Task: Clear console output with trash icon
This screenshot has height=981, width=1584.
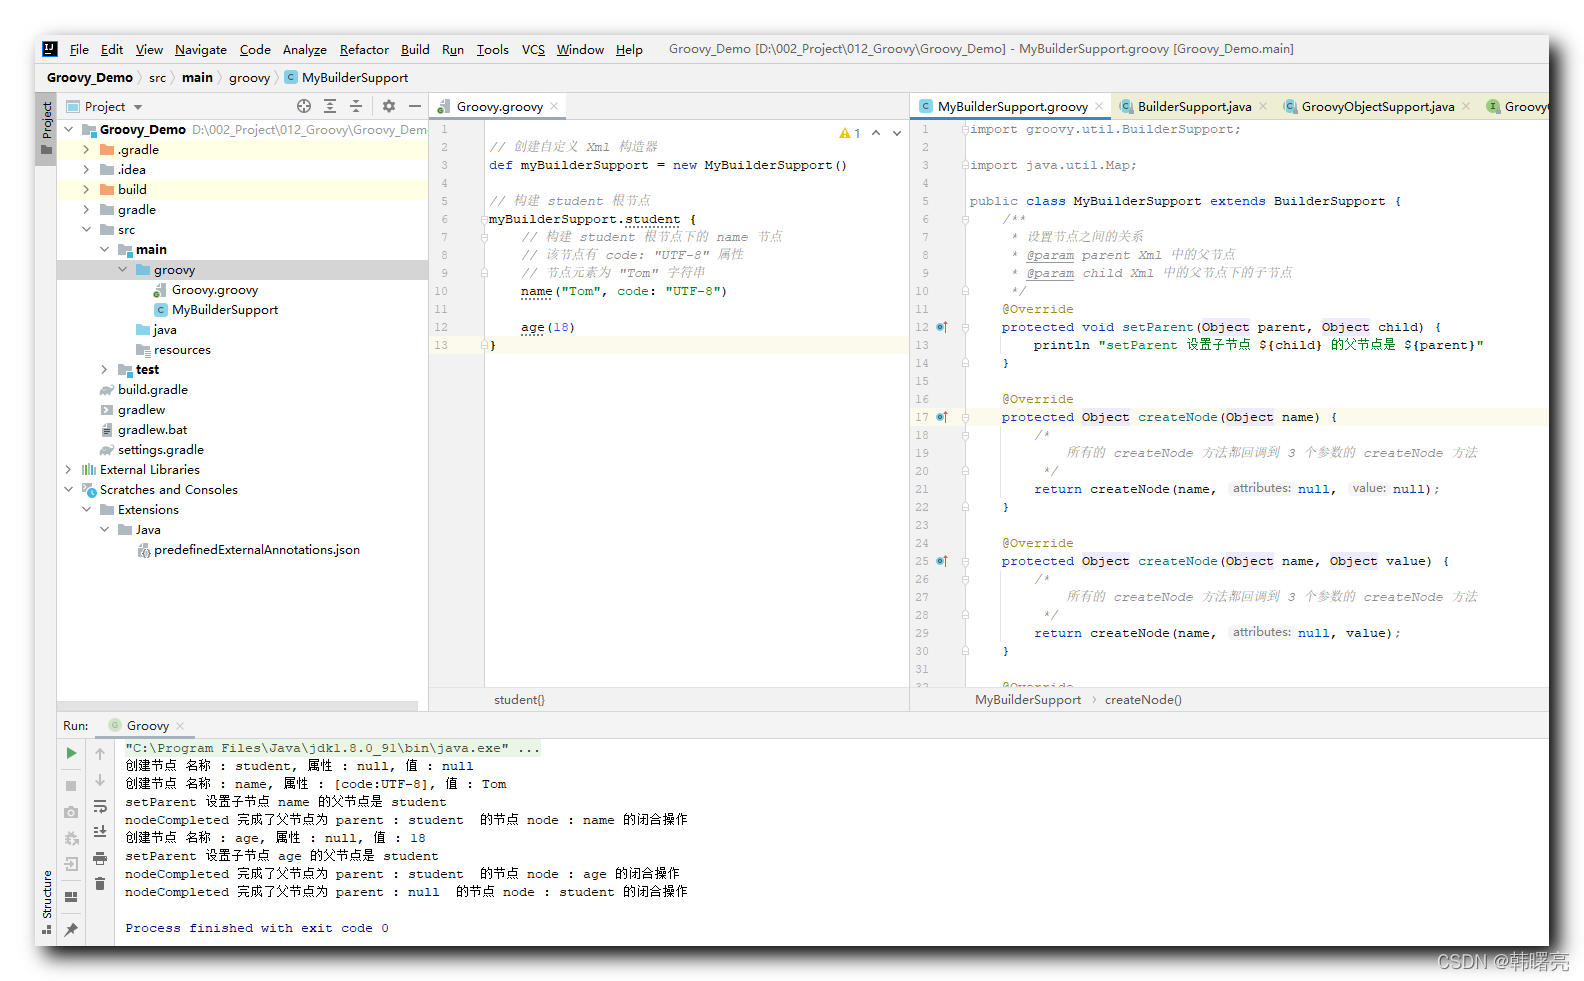Action: click(100, 883)
